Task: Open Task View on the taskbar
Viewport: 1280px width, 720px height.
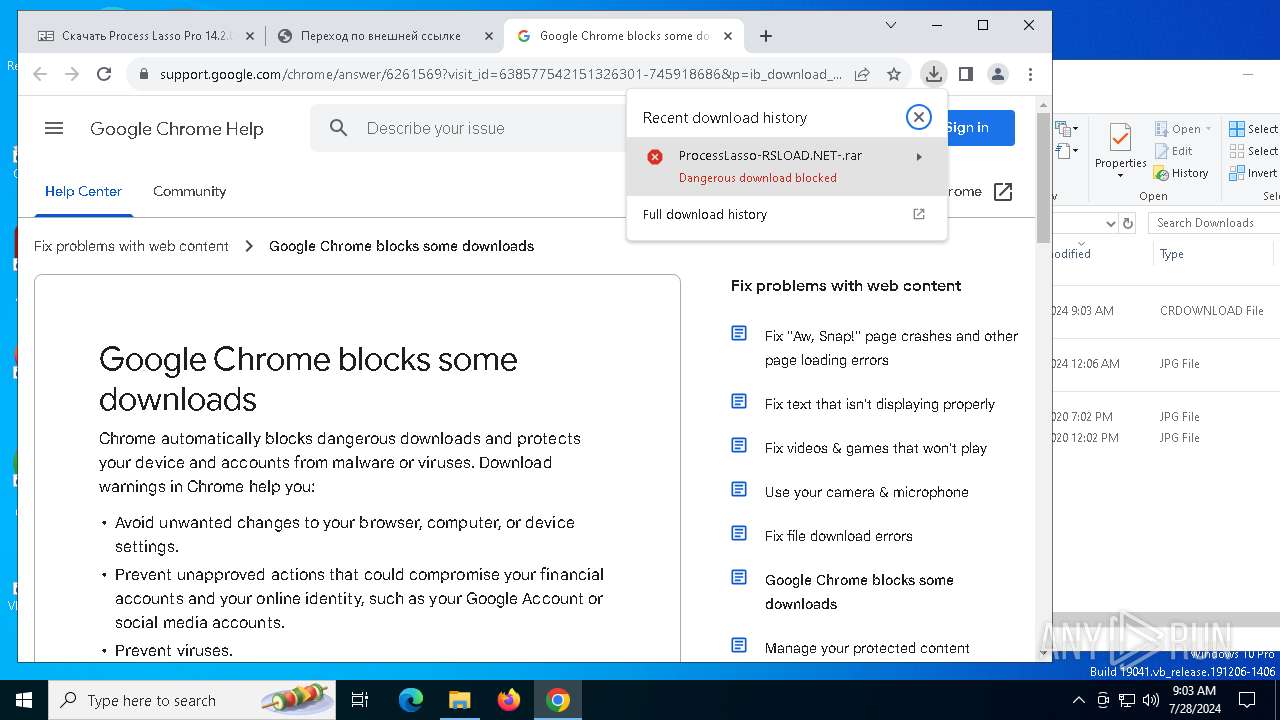Action: (x=360, y=700)
